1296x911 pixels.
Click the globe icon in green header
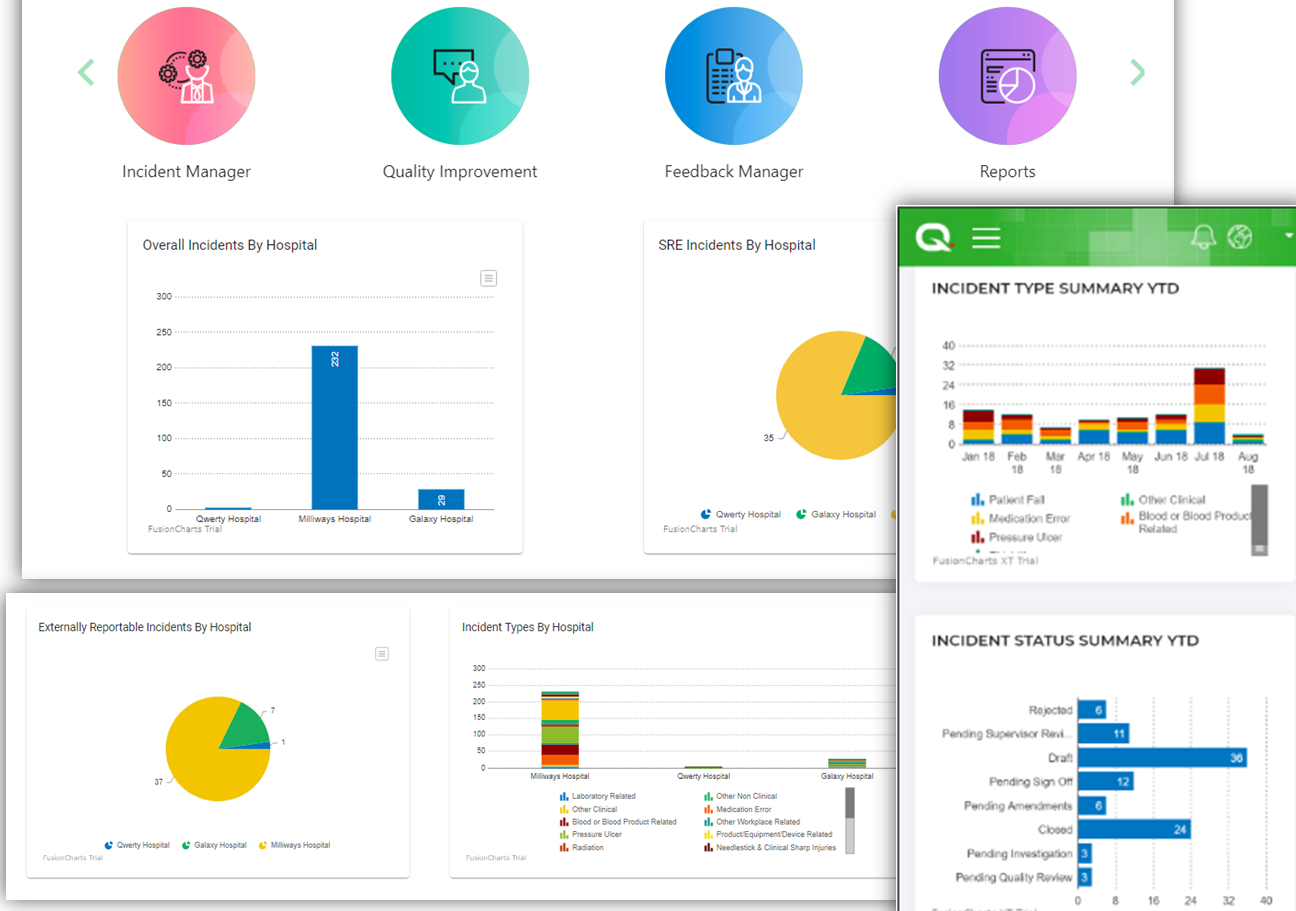[x=1240, y=237]
